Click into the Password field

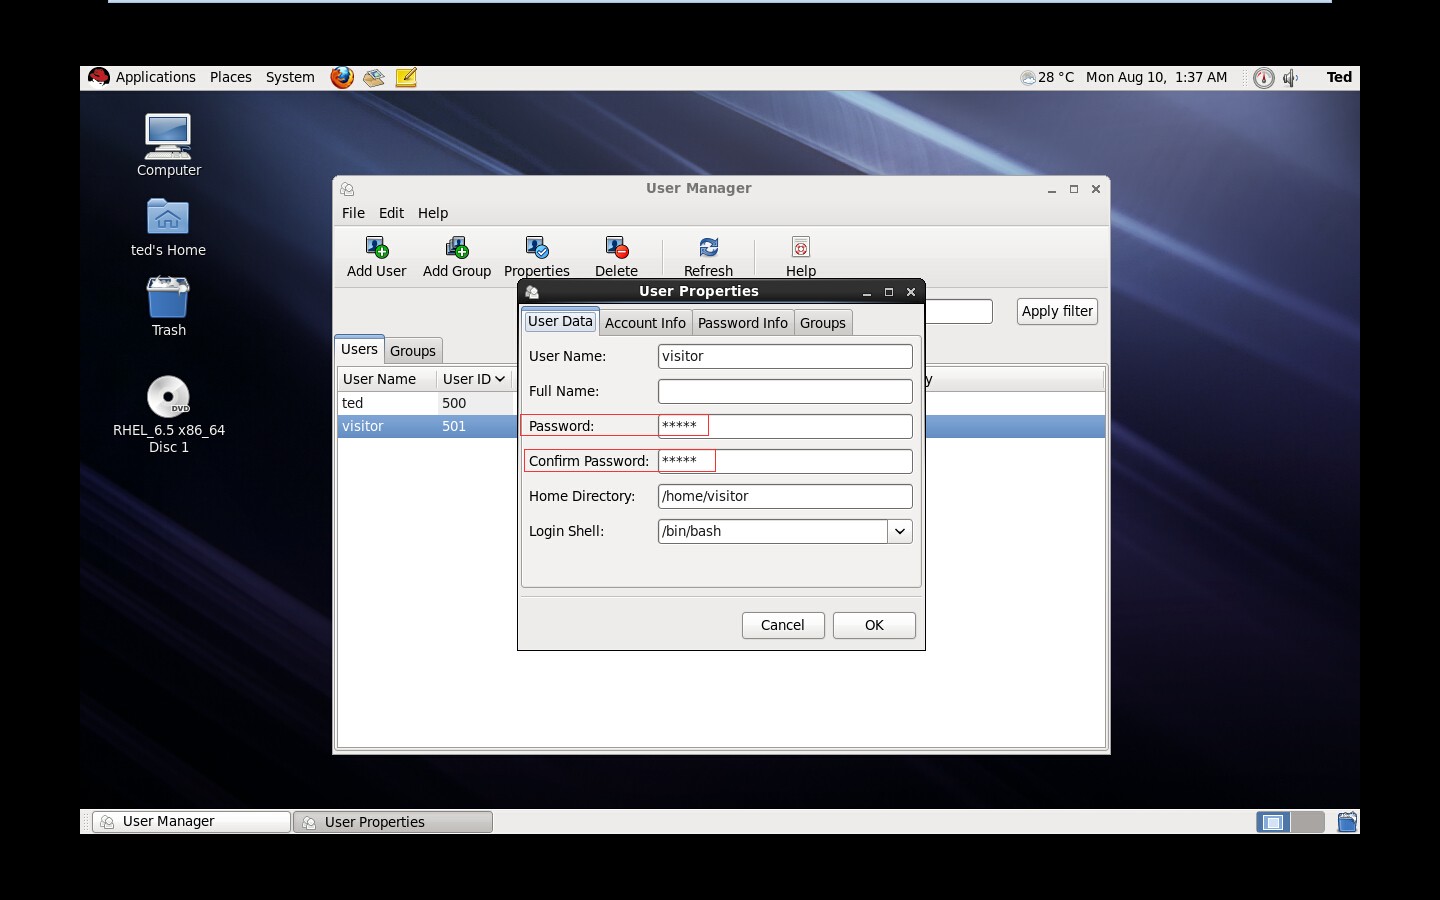(785, 426)
